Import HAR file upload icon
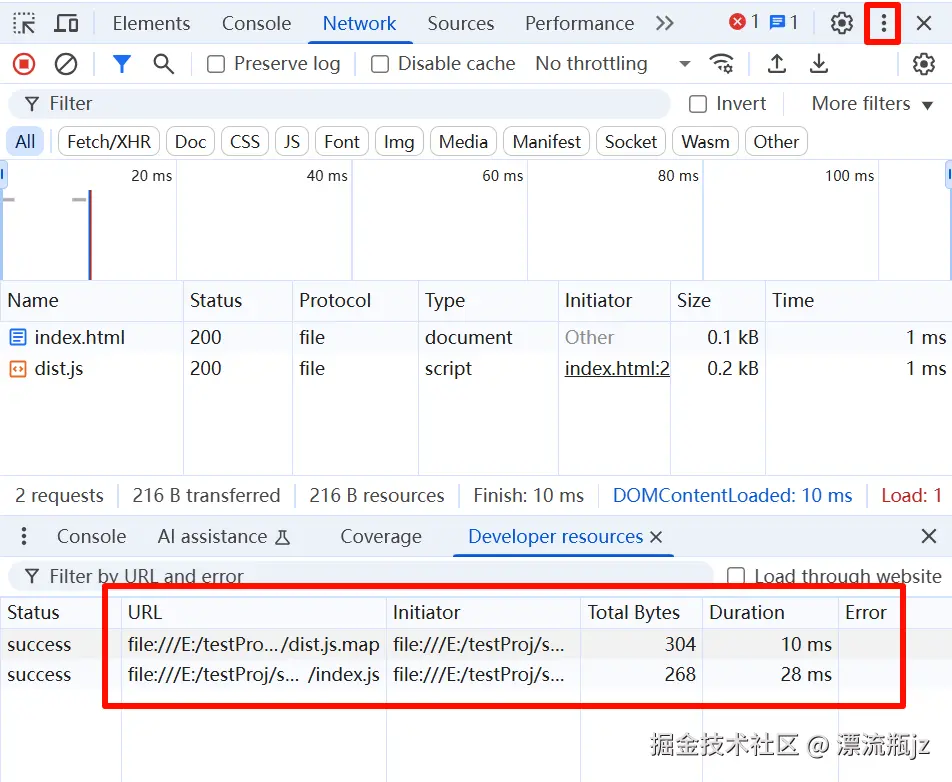This screenshot has height=782, width=952. [777, 64]
